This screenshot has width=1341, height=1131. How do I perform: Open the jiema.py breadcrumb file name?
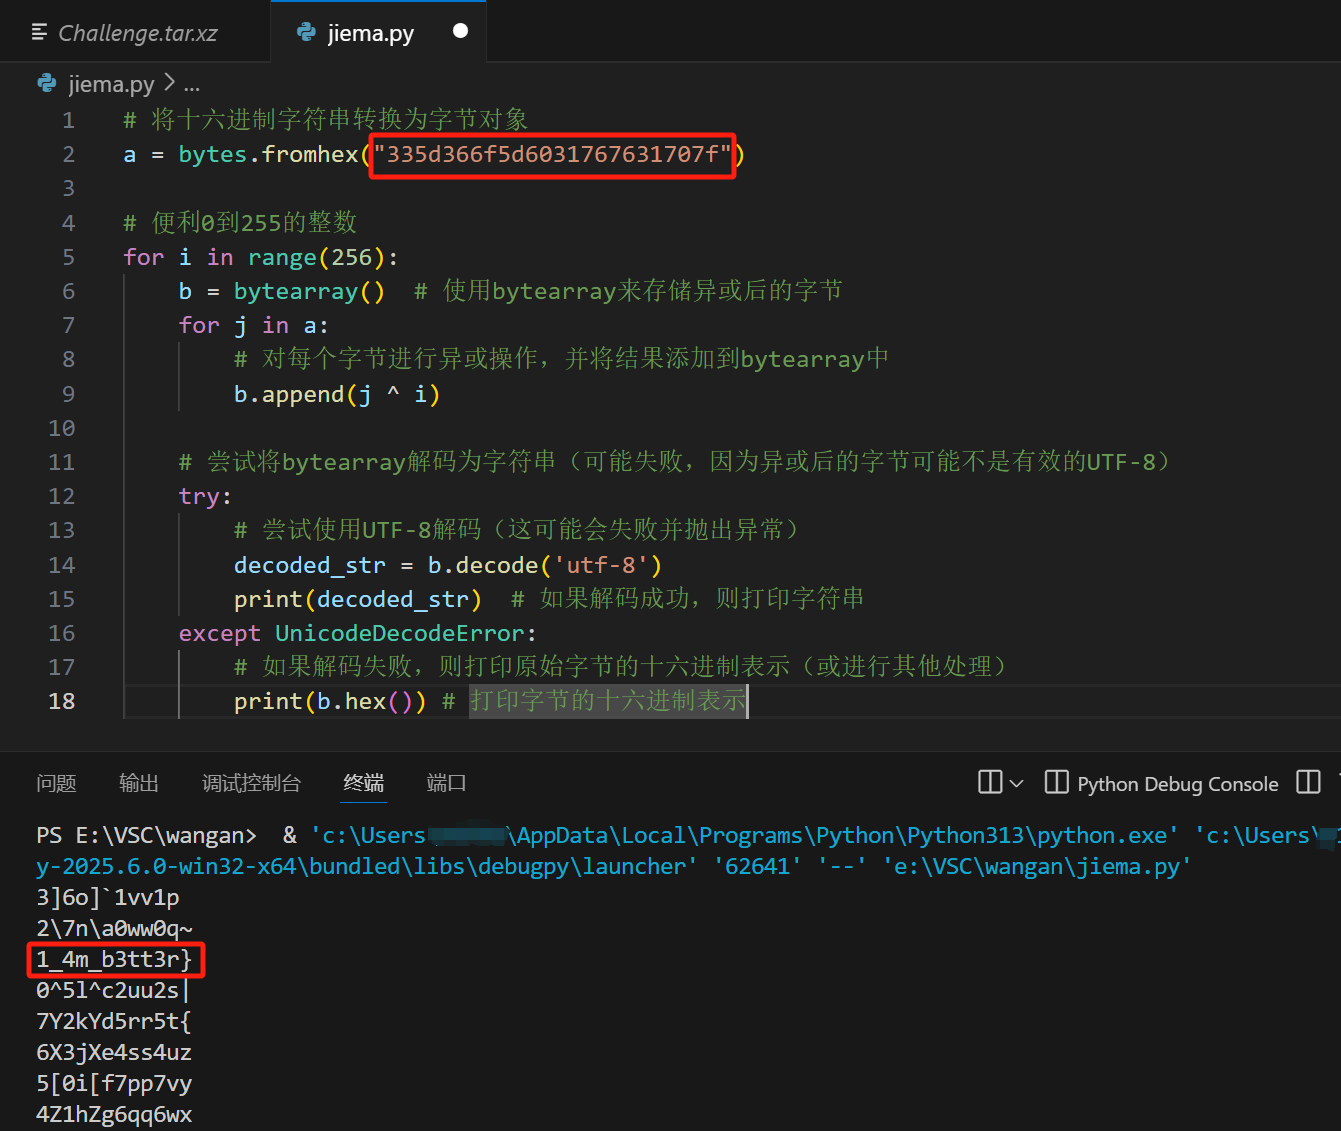coord(111,84)
